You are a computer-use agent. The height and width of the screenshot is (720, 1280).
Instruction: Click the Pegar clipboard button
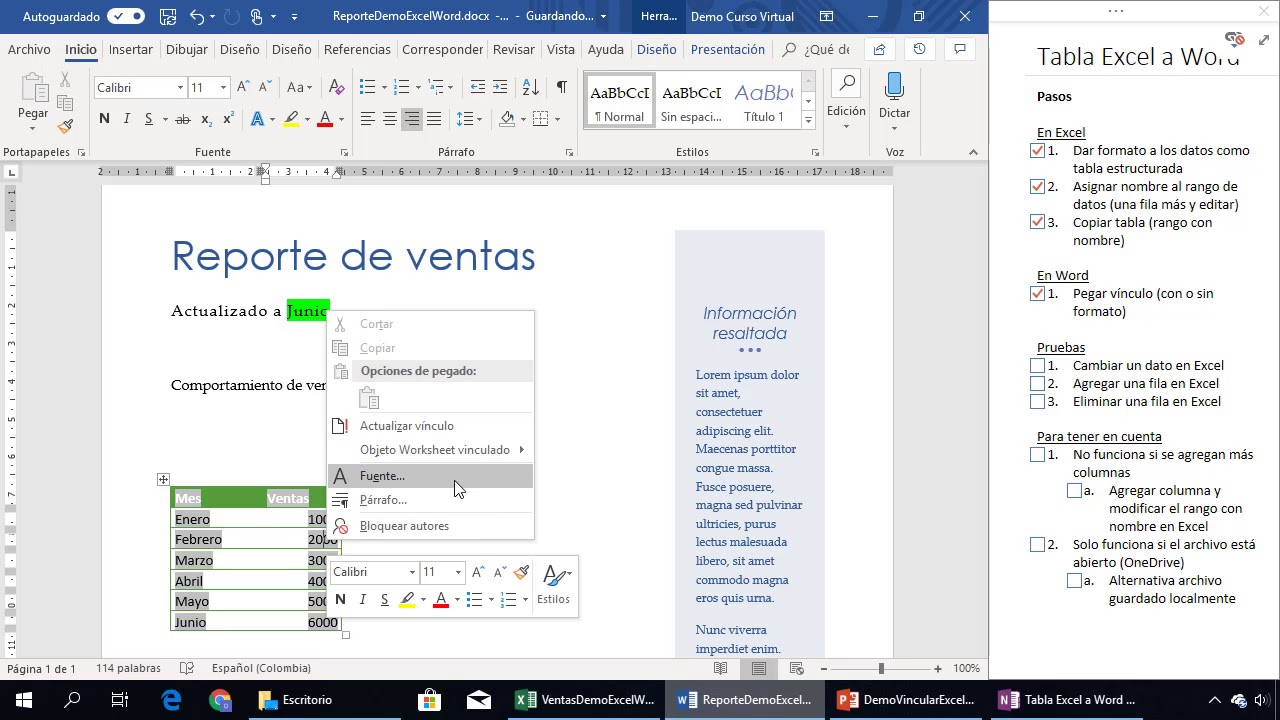click(x=32, y=100)
